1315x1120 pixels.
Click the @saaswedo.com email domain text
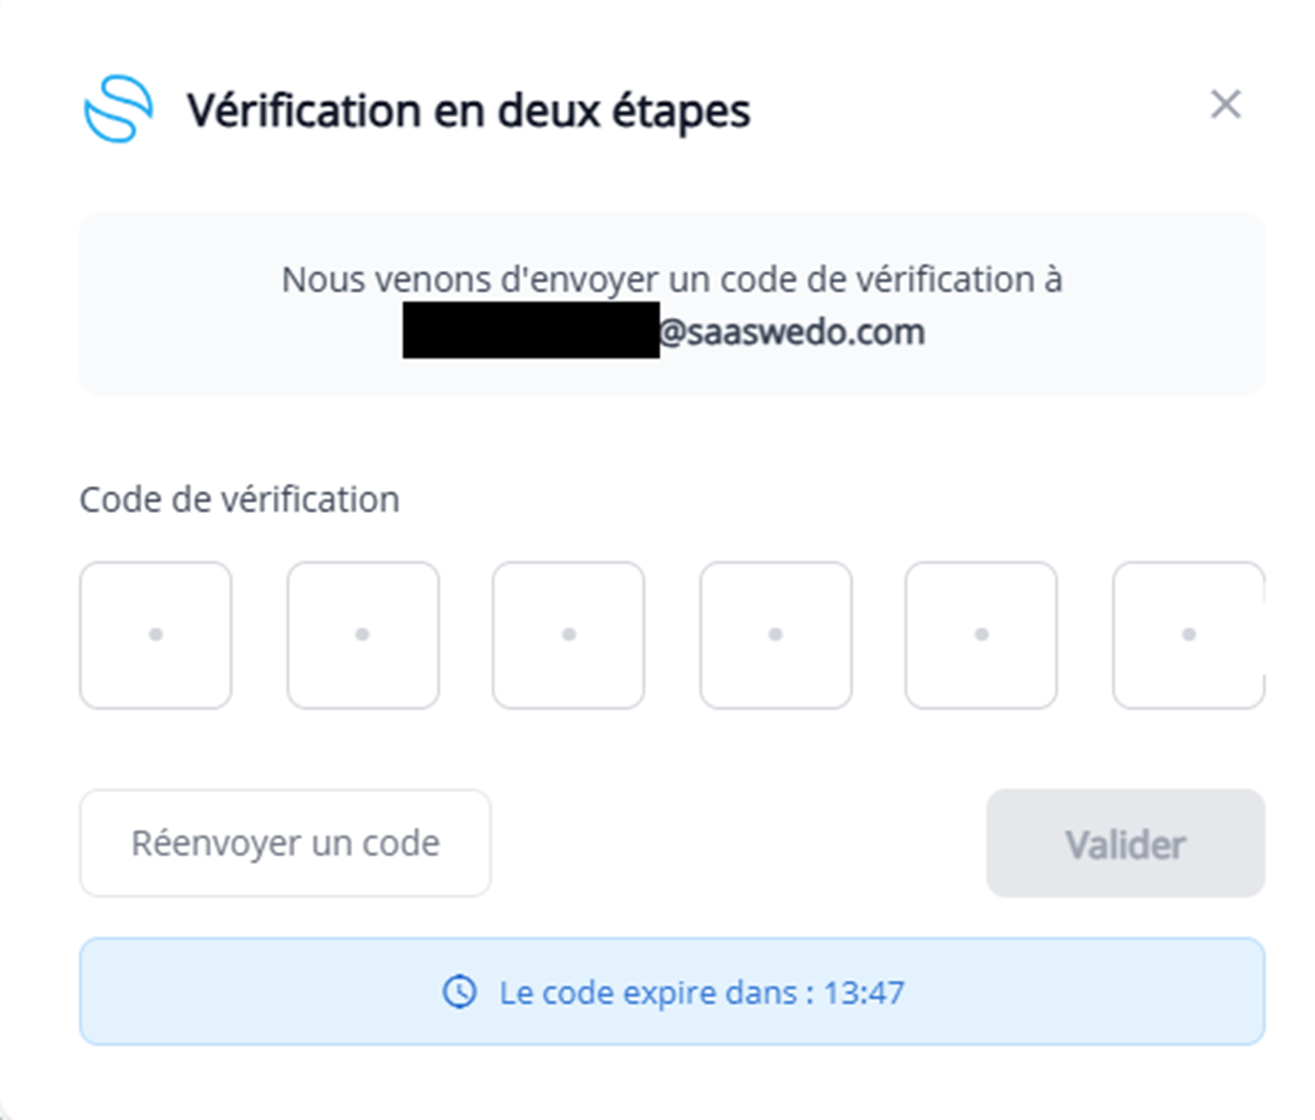click(x=792, y=332)
